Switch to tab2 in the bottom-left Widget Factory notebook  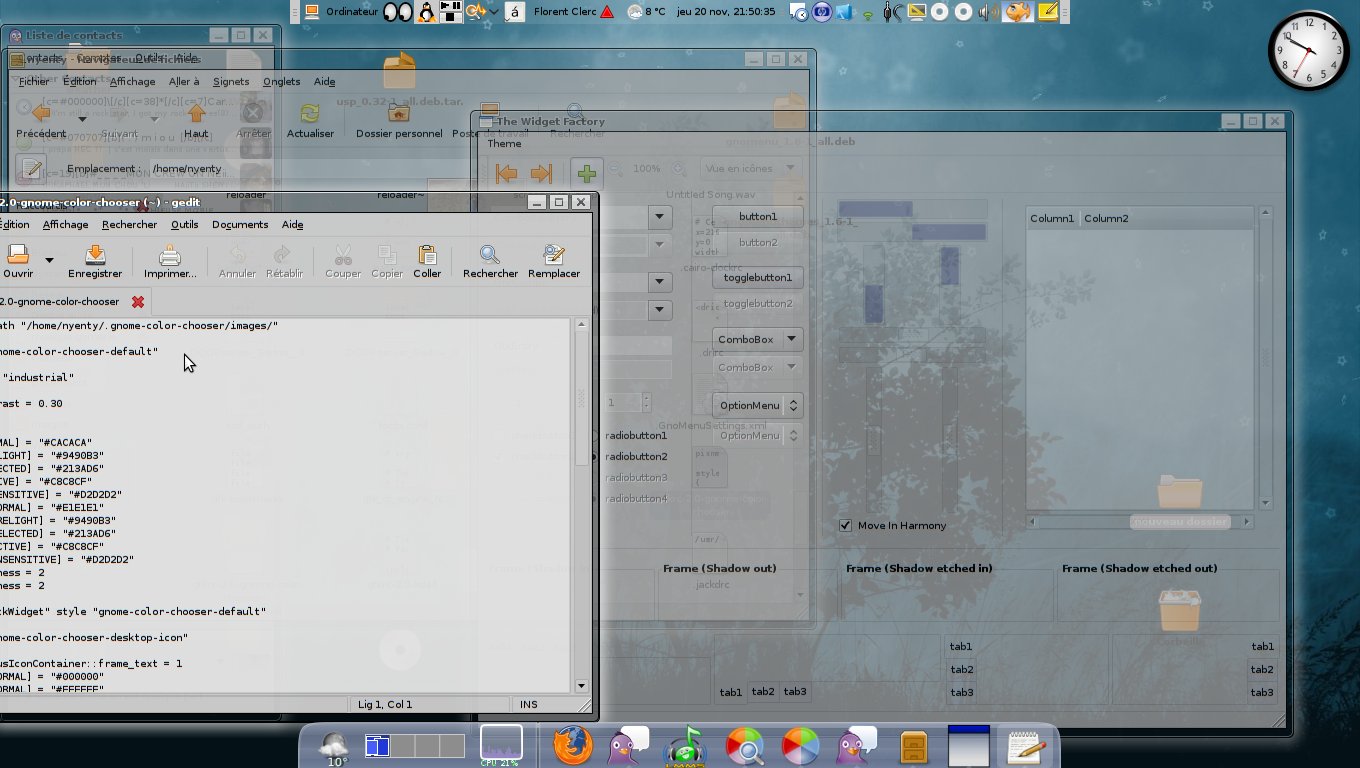pos(763,692)
